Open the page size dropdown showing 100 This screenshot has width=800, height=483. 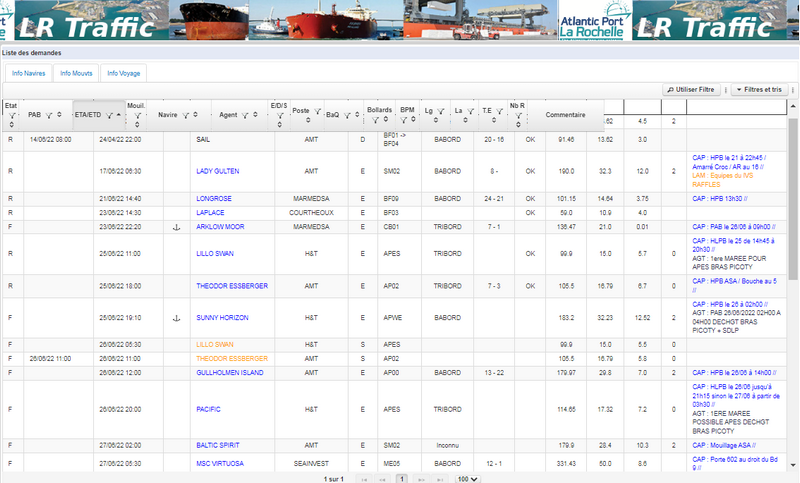(x=465, y=479)
